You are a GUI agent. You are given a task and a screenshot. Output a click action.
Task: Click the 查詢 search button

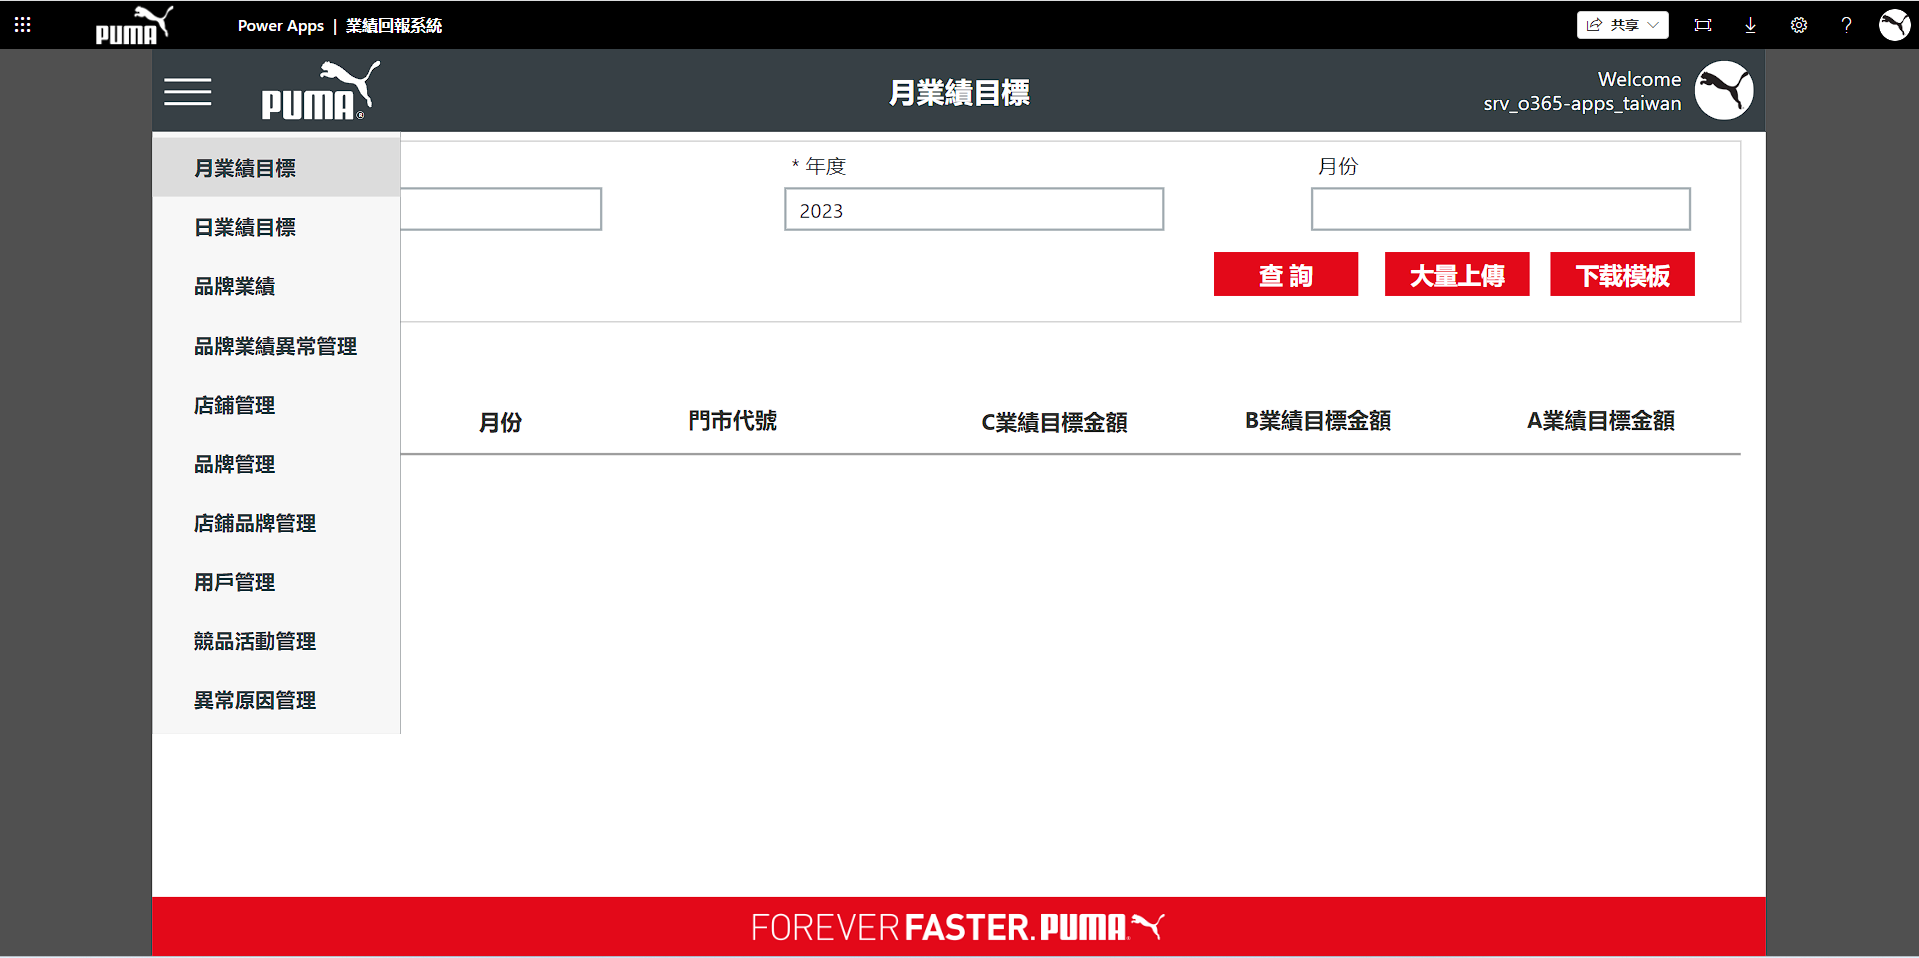coord(1286,274)
